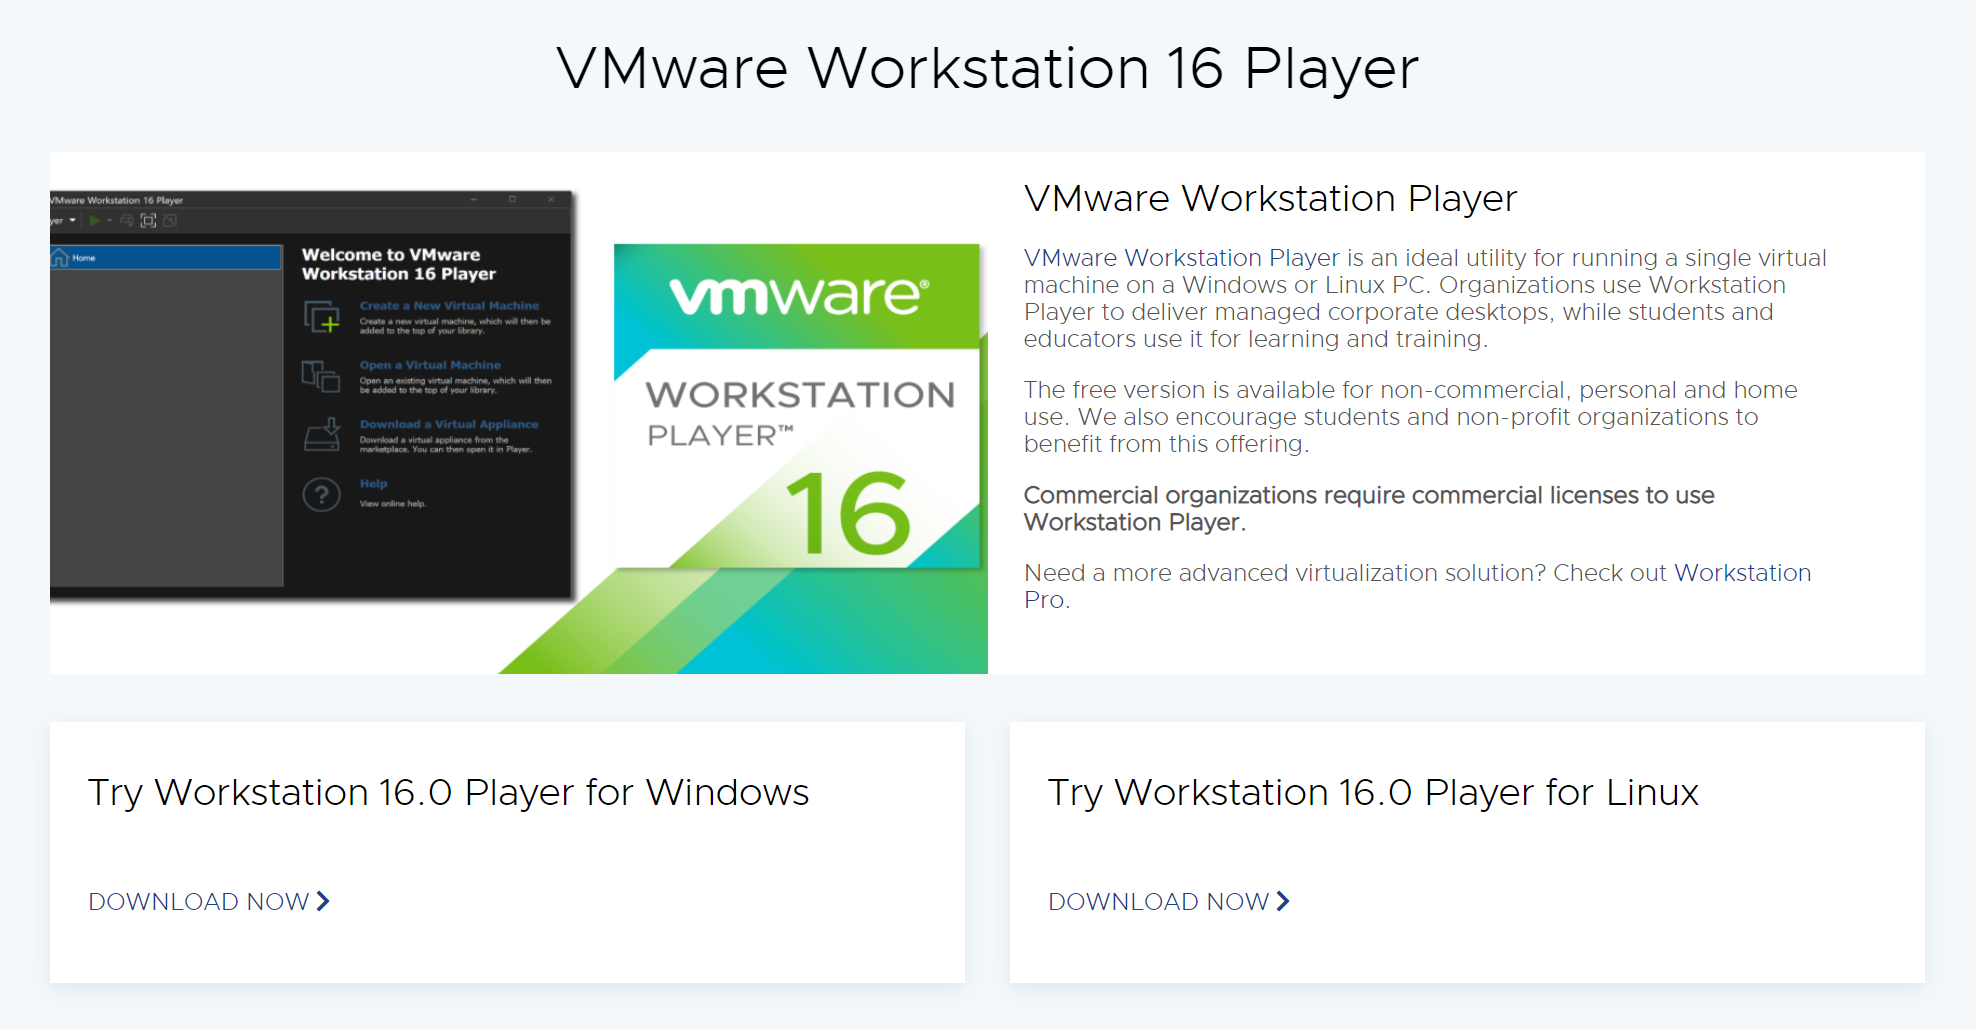Select the Home item in player sidebar
Viewport: 1976px width, 1029px height.
[x=165, y=258]
